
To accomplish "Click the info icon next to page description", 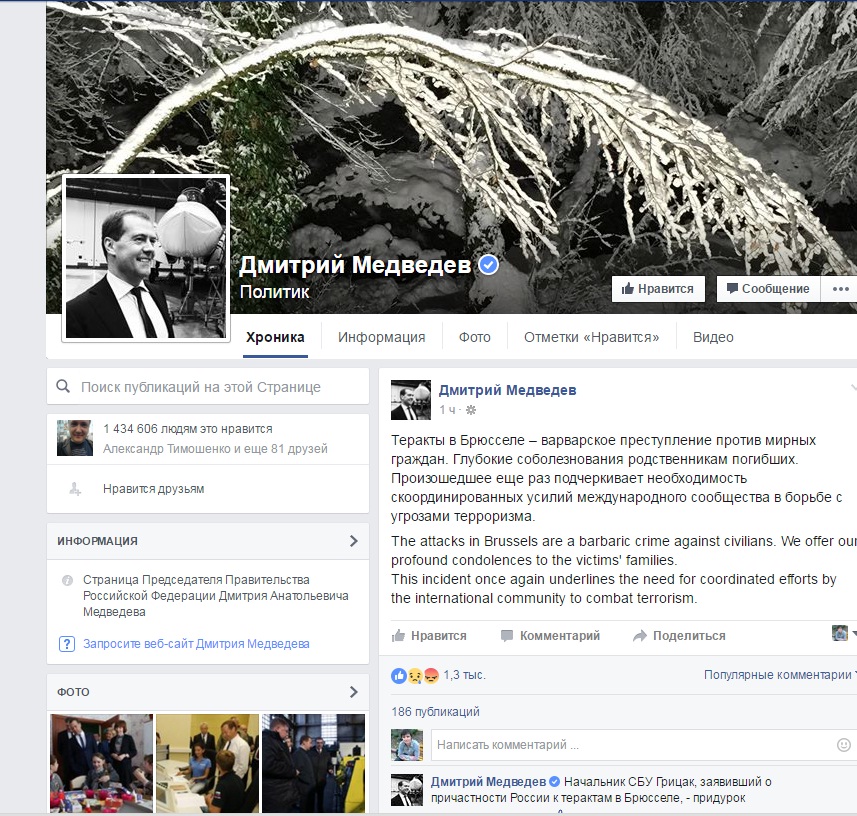I will [67, 580].
